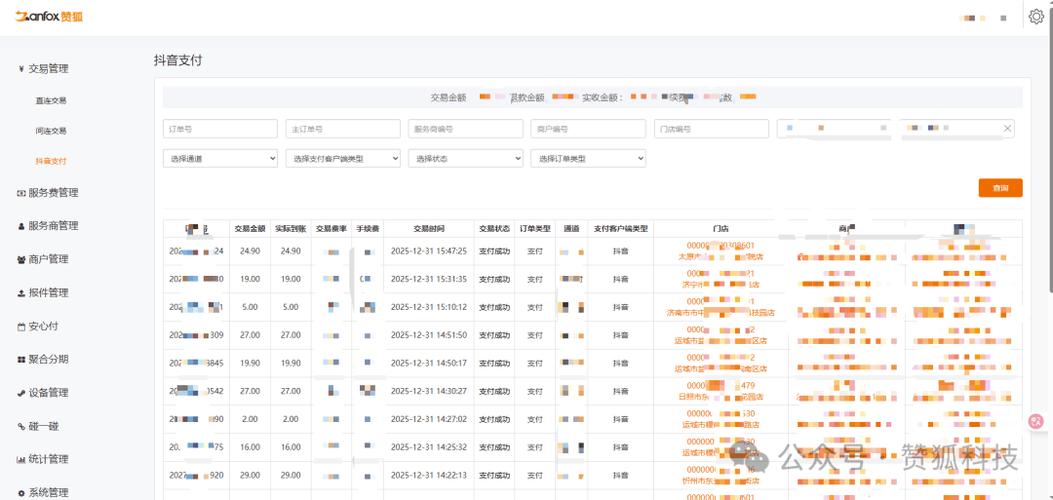Click the 安心付 calendar icon
Viewport: 1053px width, 500px height.
(21, 326)
